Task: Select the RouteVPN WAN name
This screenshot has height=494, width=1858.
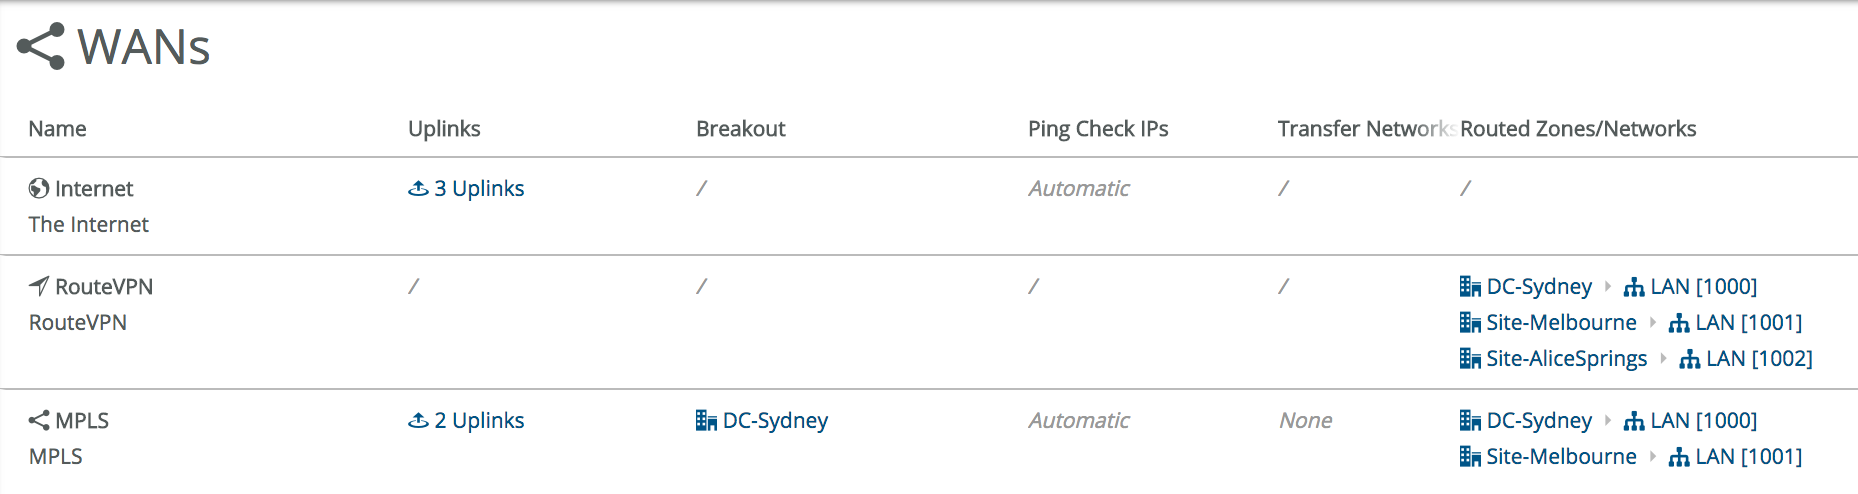Action: [x=104, y=287]
